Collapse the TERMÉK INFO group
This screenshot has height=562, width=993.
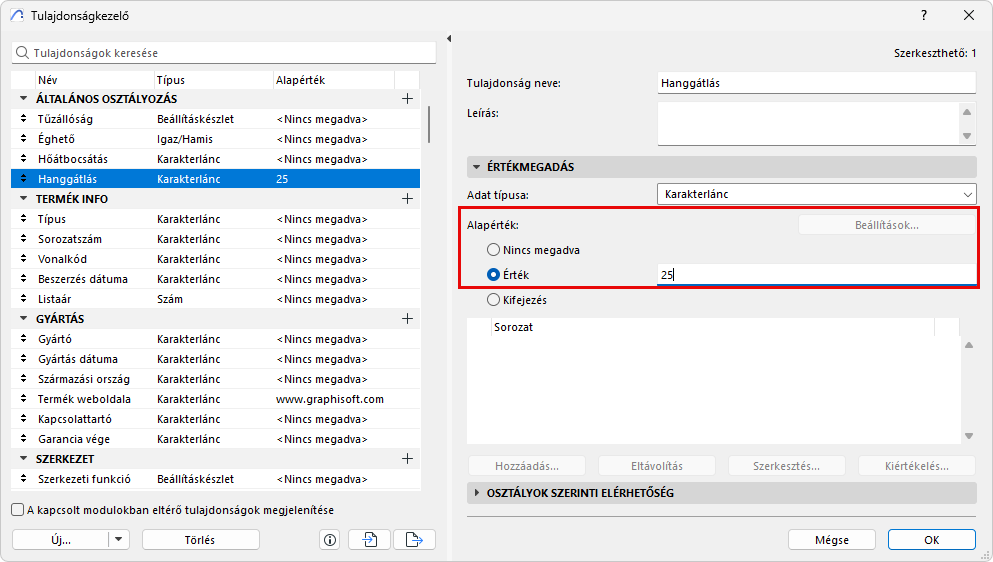click(x=23, y=199)
